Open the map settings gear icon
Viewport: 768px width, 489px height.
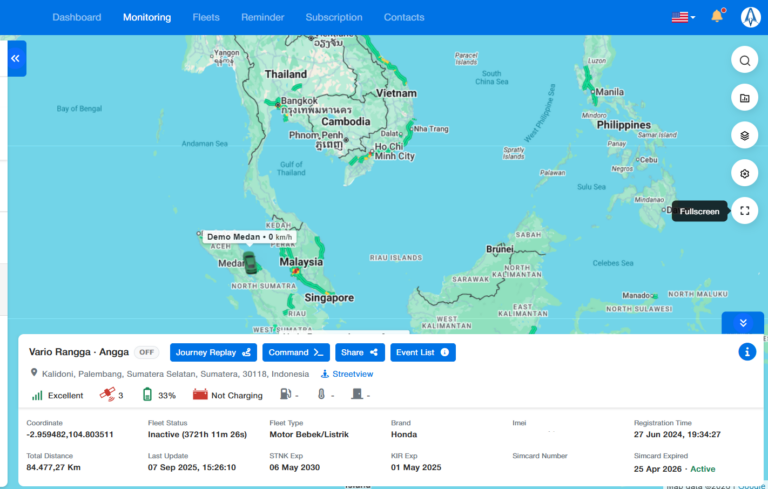point(744,173)
